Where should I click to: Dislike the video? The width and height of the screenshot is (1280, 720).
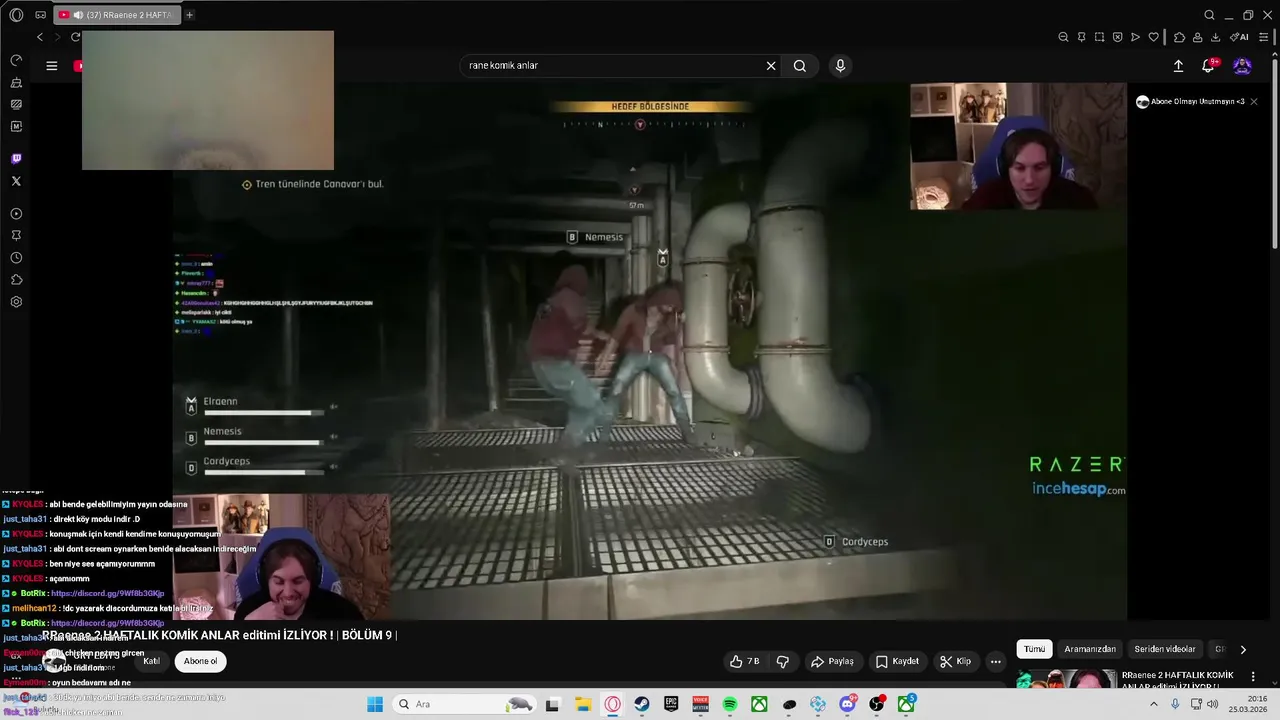coord(783,661)
